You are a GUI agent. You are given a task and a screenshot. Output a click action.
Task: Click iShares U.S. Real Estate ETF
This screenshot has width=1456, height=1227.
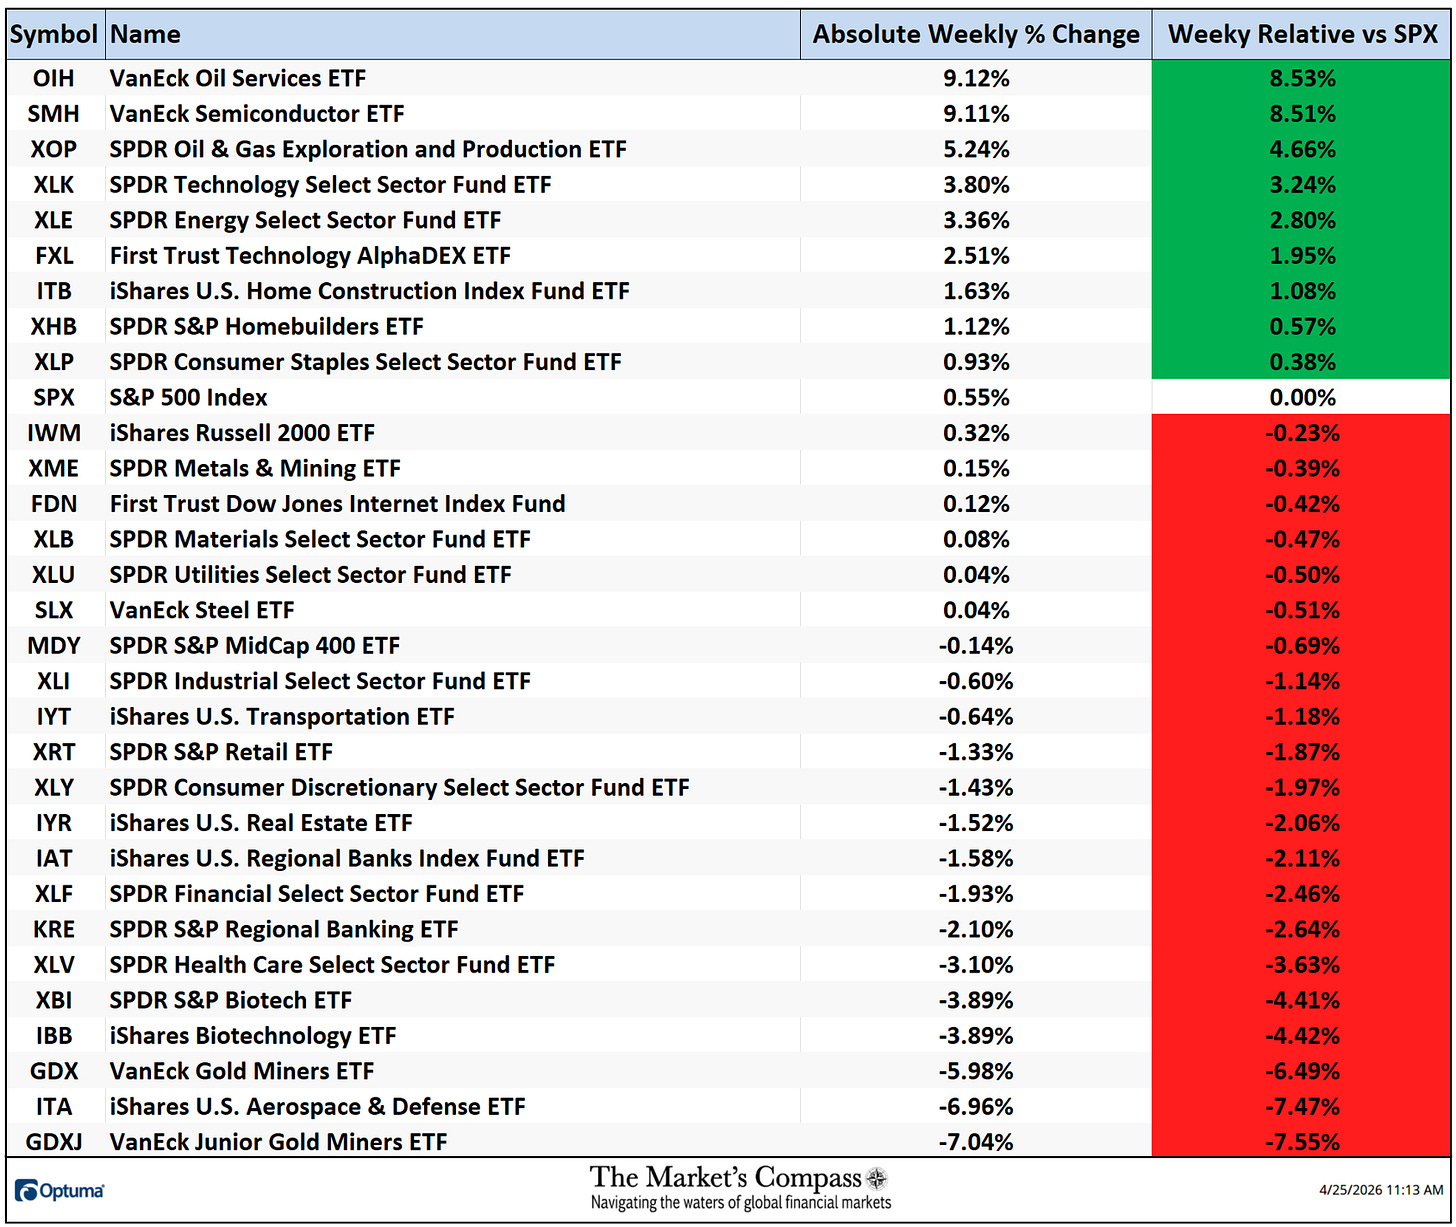(x=261, y=823)
